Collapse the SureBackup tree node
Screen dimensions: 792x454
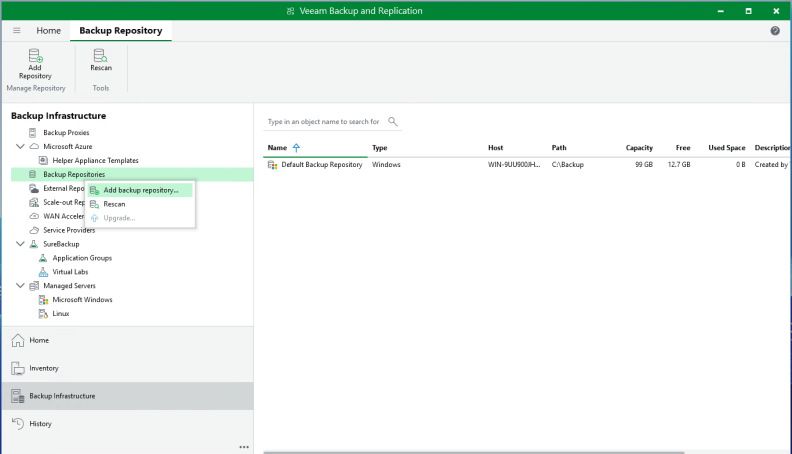pos(21,244)
